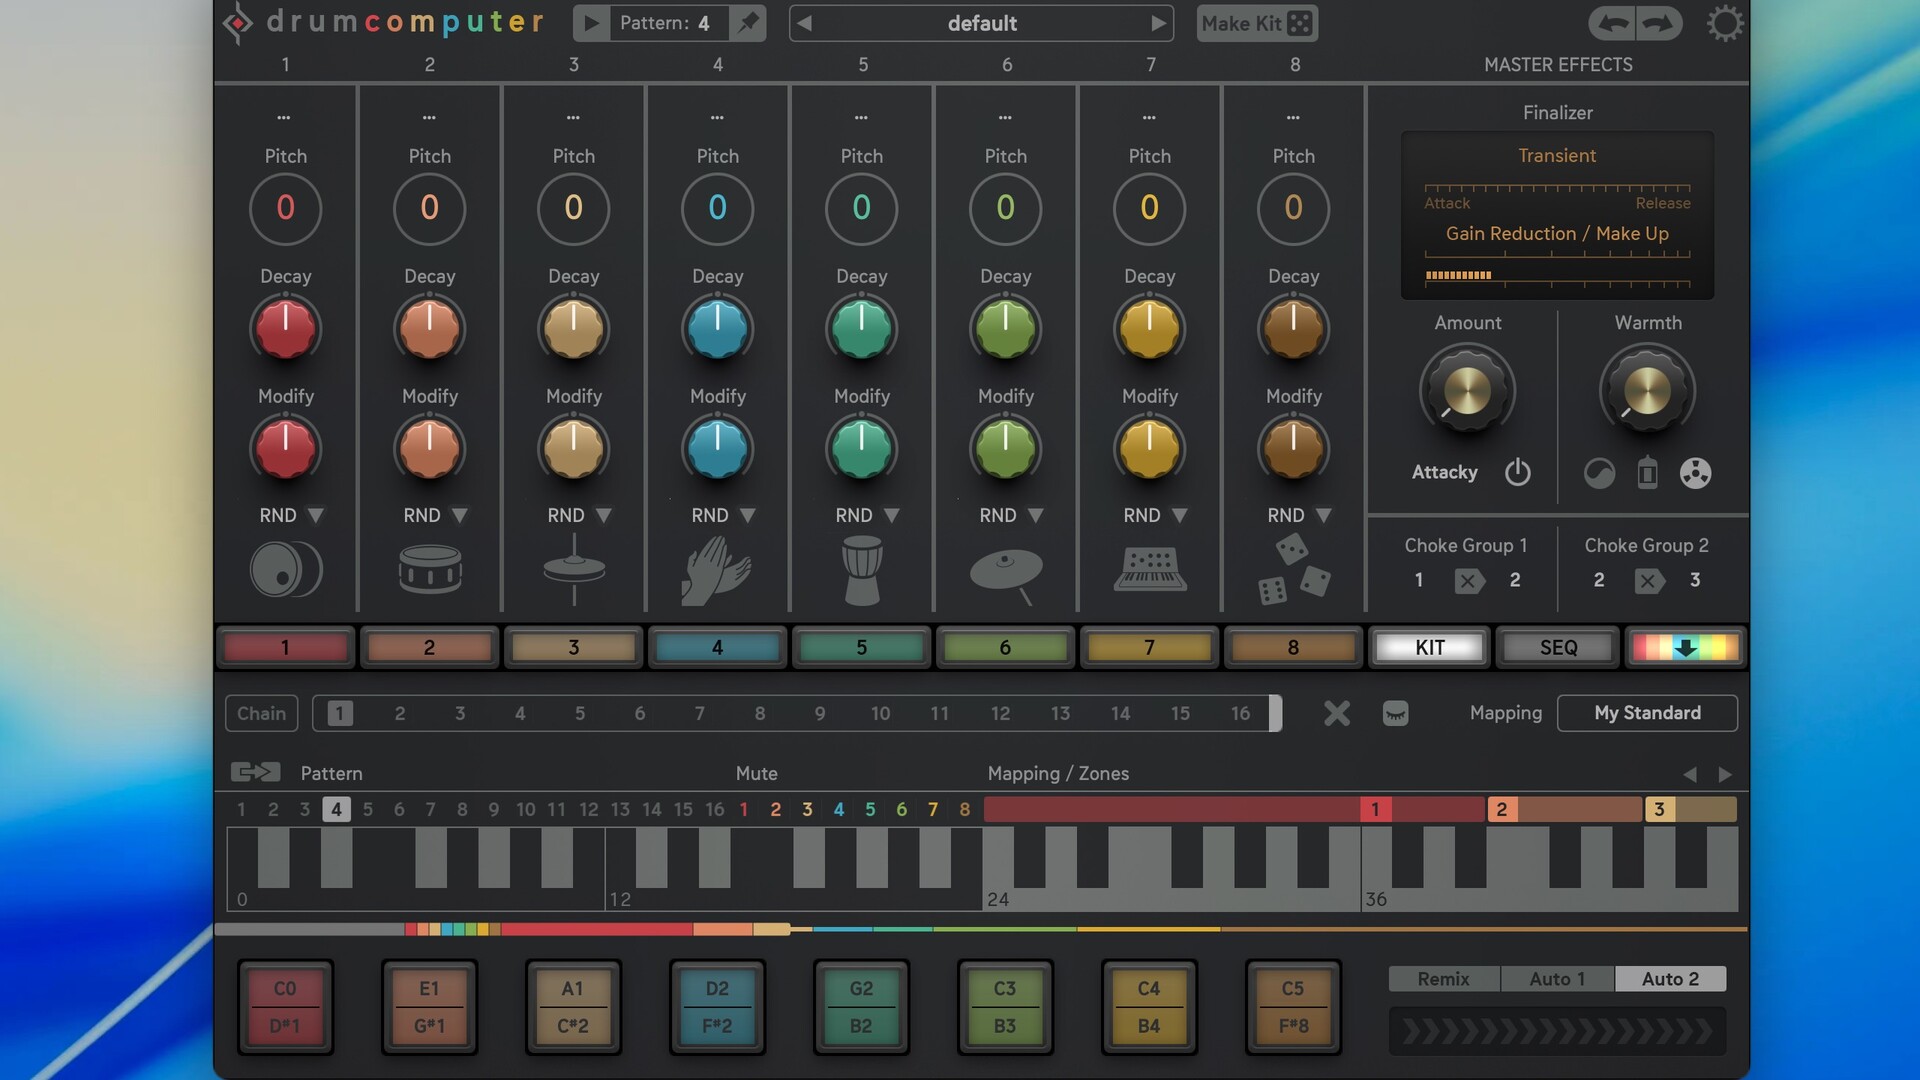This screenshot has width=1920, height=1080.
Task: Click the keyboard icon beside Mapping
Action: (1396, 713)
